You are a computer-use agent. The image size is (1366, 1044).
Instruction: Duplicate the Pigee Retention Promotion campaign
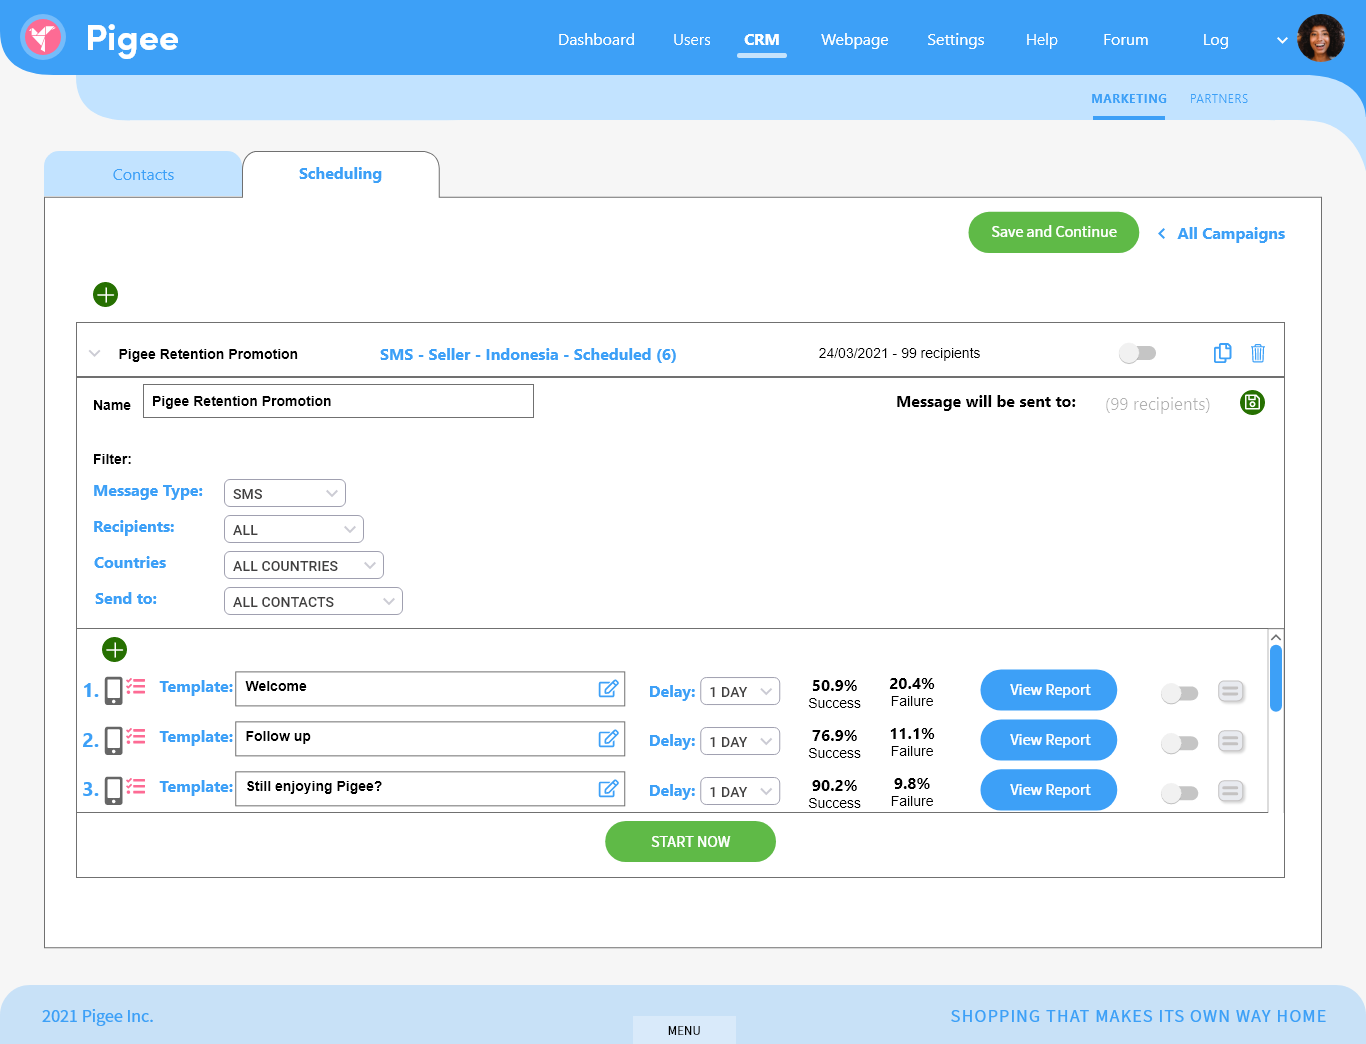[x=1222, y=353]
